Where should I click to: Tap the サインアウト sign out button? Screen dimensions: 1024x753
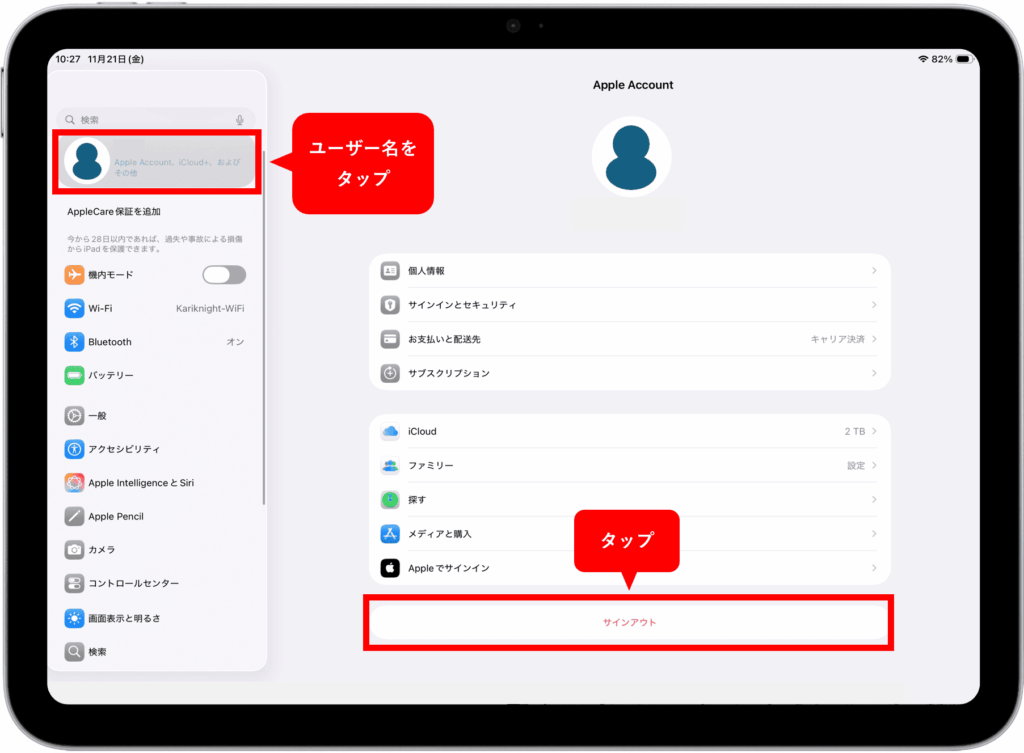click(629, 622)
